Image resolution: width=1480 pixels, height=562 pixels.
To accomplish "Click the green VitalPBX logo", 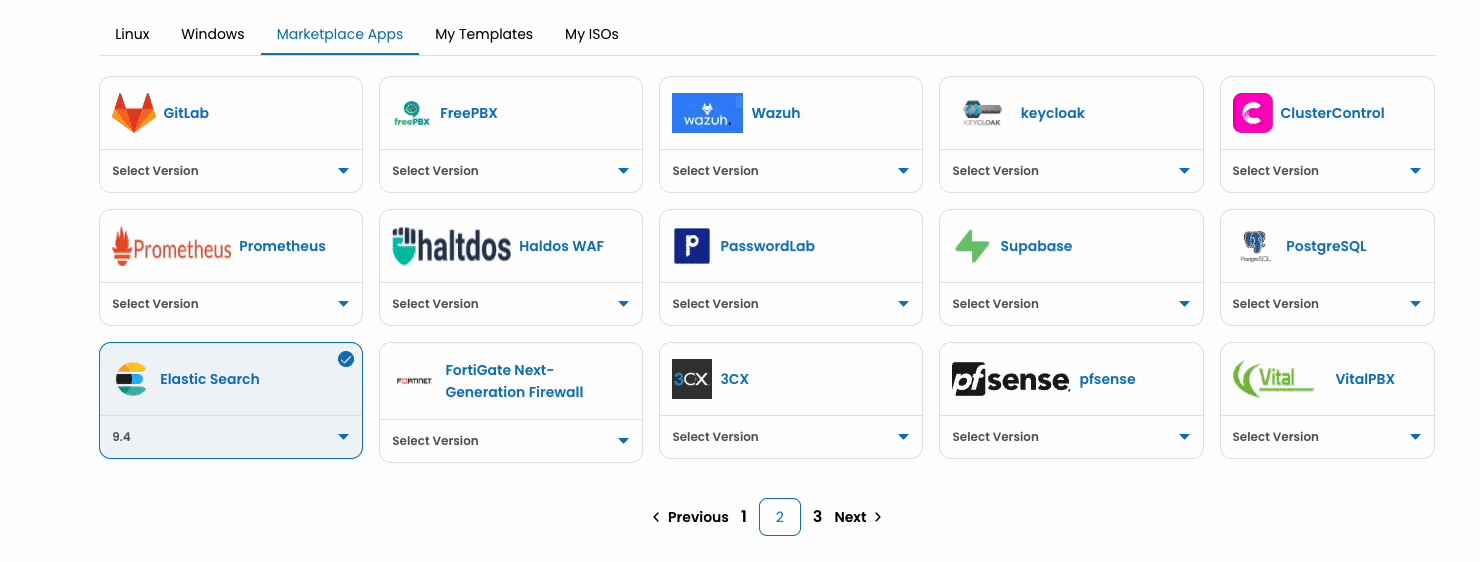I will pos(1273,379).
